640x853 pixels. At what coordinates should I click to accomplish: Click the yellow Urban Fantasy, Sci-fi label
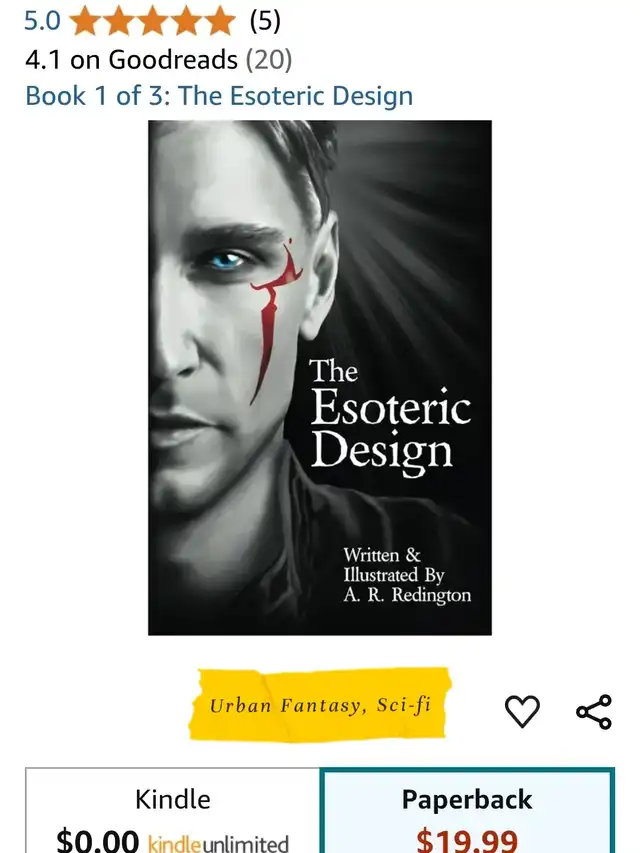click(x=320, y=705)
